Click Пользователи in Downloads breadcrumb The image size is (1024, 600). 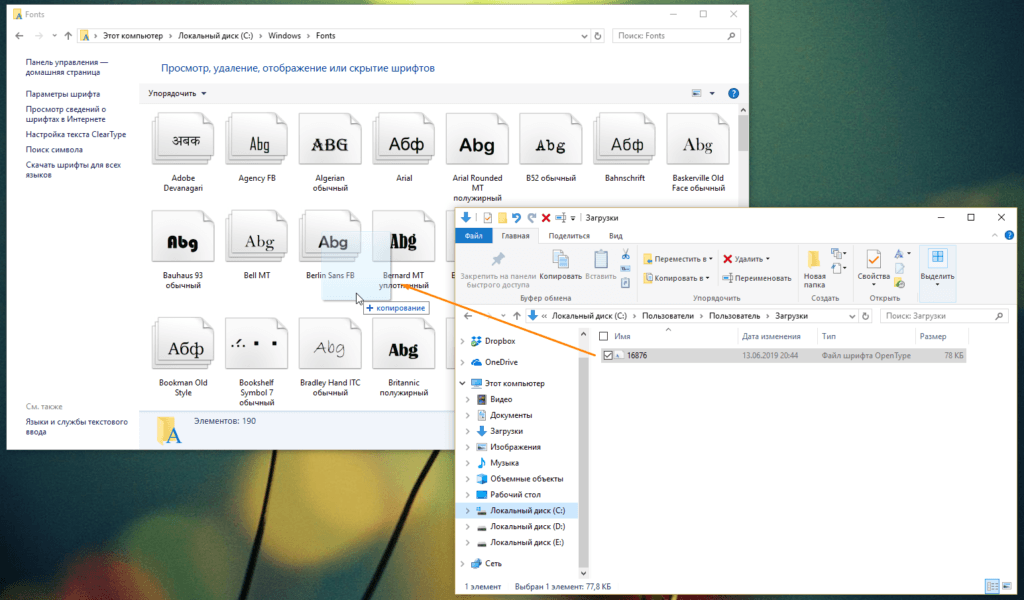pos(667,316)
